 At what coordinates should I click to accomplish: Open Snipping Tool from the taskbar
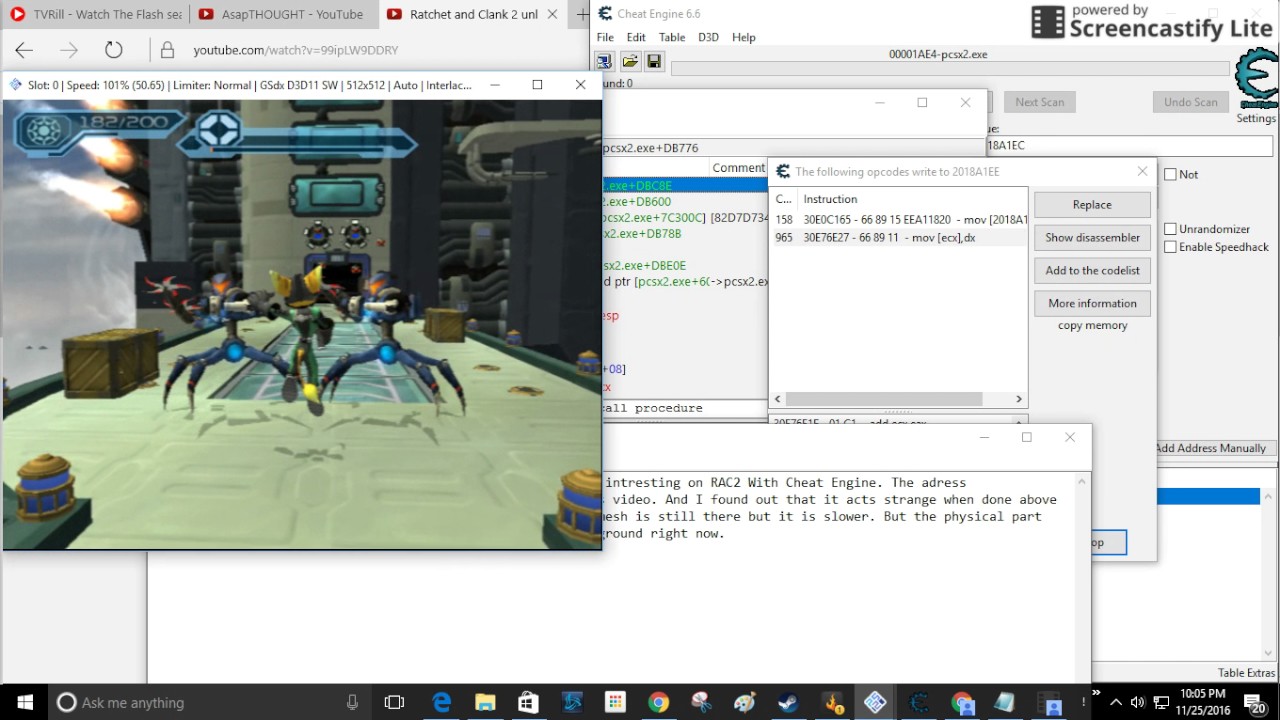click(x=701, y=702)
